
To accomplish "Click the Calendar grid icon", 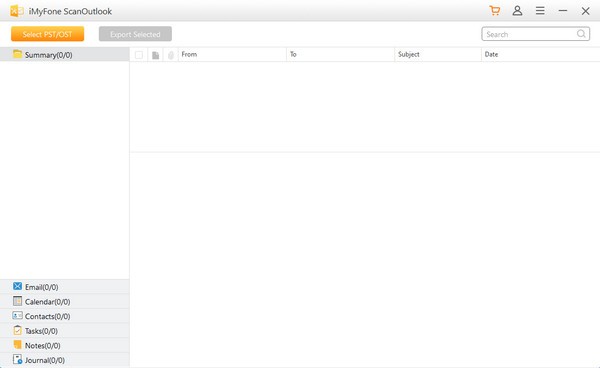I will coord(17,301).
